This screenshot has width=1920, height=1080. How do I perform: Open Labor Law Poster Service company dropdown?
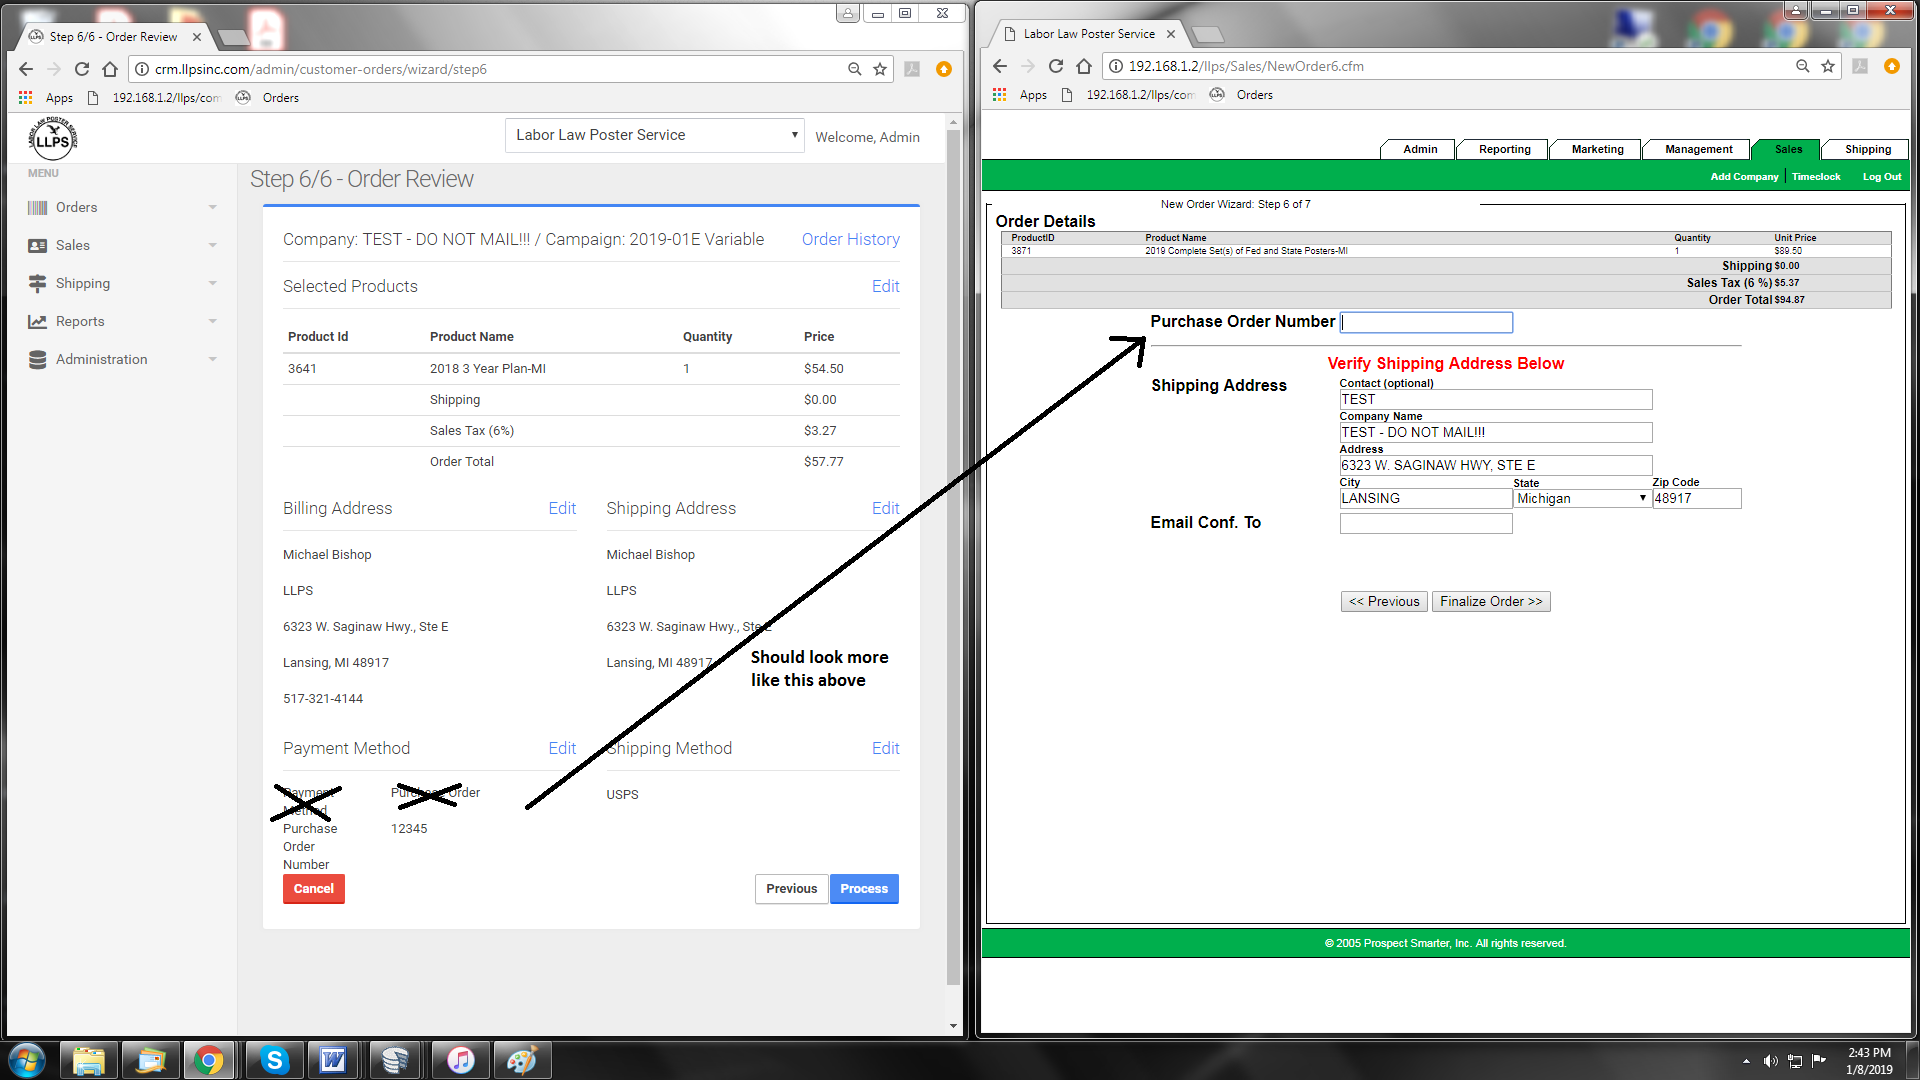[x=655, y=135]
